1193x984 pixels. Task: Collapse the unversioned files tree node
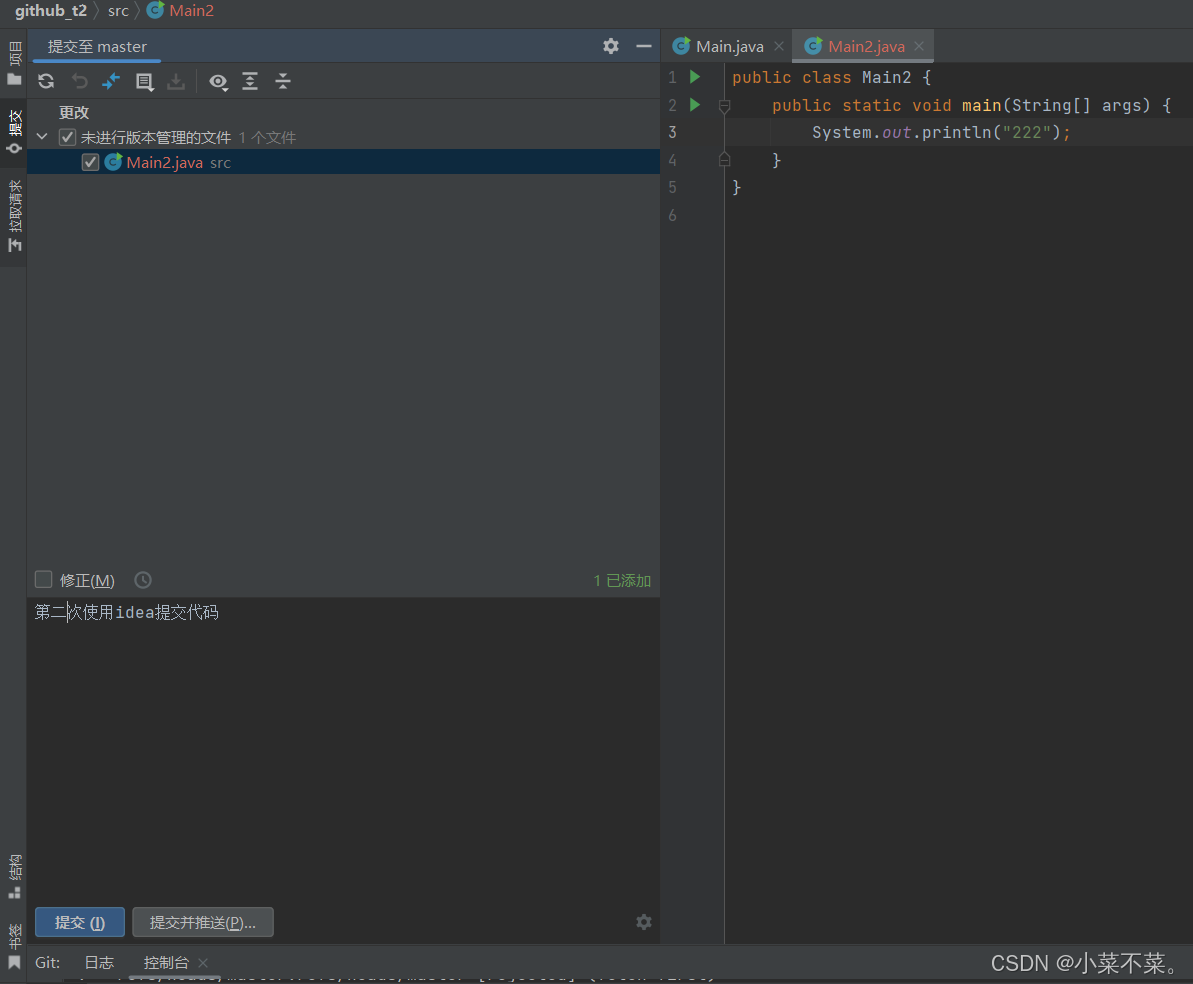(42, 137)
